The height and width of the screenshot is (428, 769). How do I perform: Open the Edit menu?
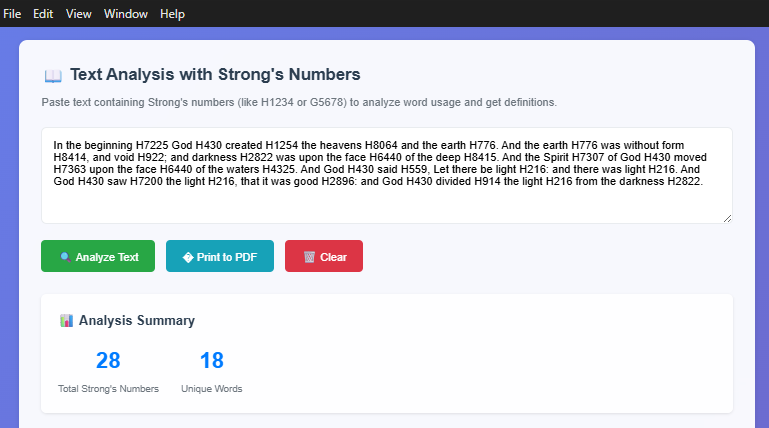tap(43, 14)
